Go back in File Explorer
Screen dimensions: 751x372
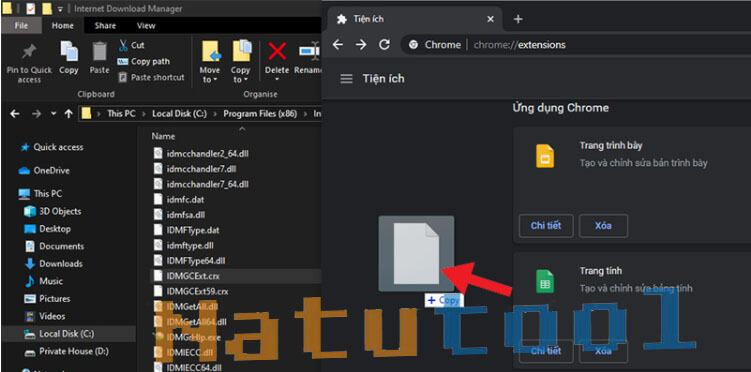point(15,114)
